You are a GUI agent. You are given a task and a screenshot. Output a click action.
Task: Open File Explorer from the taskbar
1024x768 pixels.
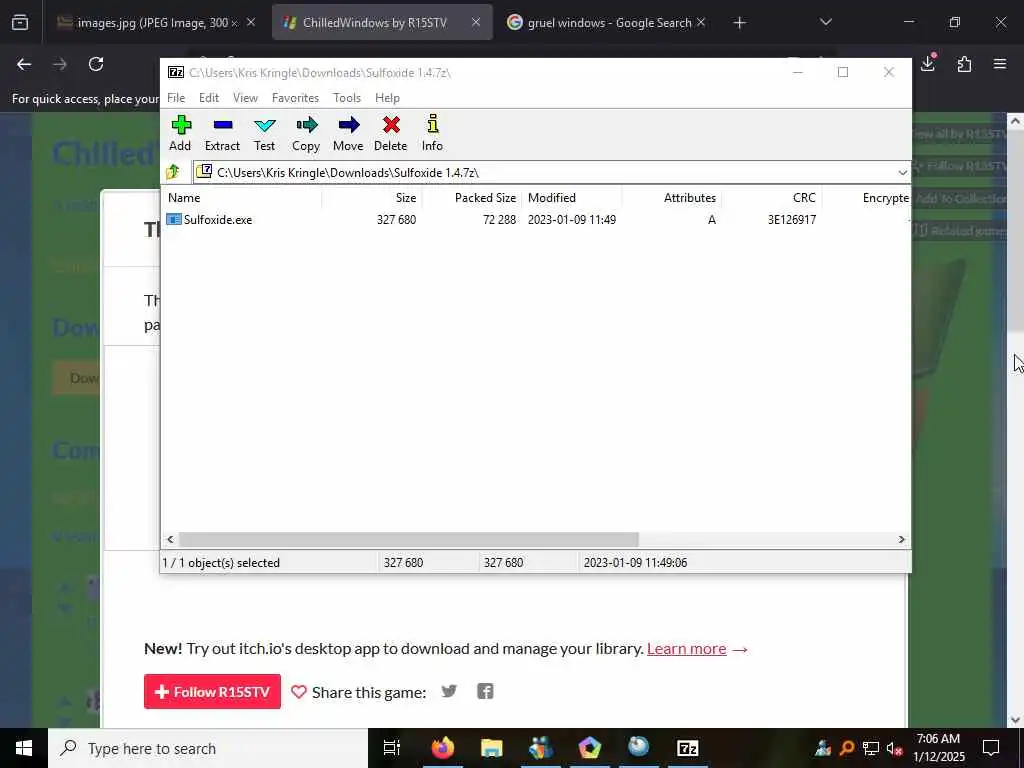[491, 748]
